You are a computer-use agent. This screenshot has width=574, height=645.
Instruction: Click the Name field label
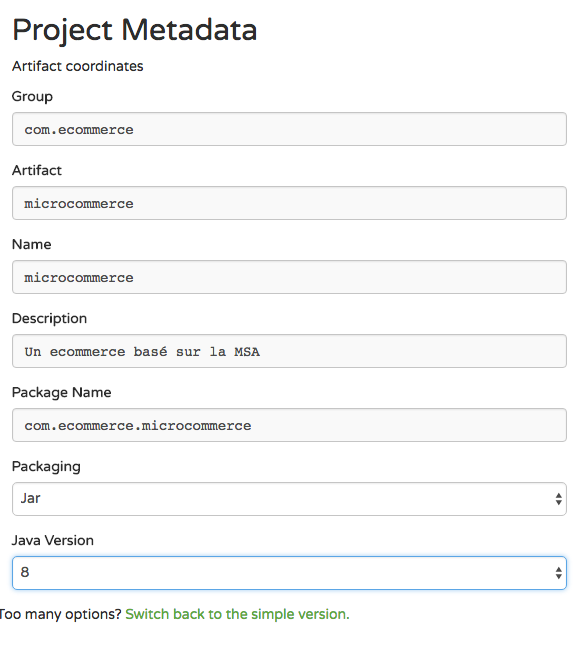(32, 244)
